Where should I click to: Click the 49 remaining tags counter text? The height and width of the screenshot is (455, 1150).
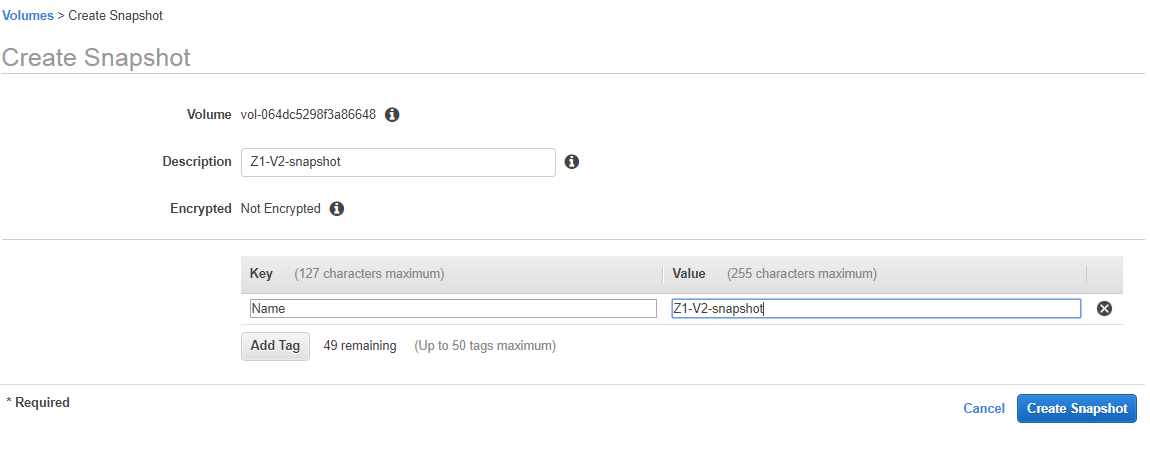tap(360, 346)
